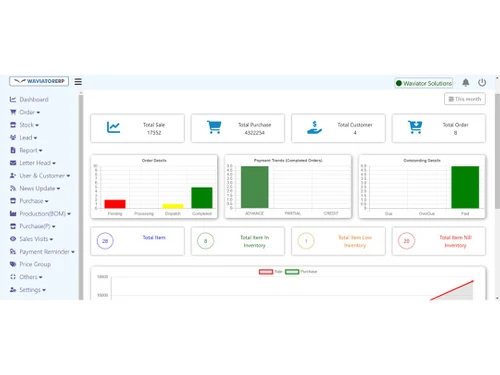Click the sidebar vertical scrollbar
Screen dimensions: 500x375
tap(81, 197)
